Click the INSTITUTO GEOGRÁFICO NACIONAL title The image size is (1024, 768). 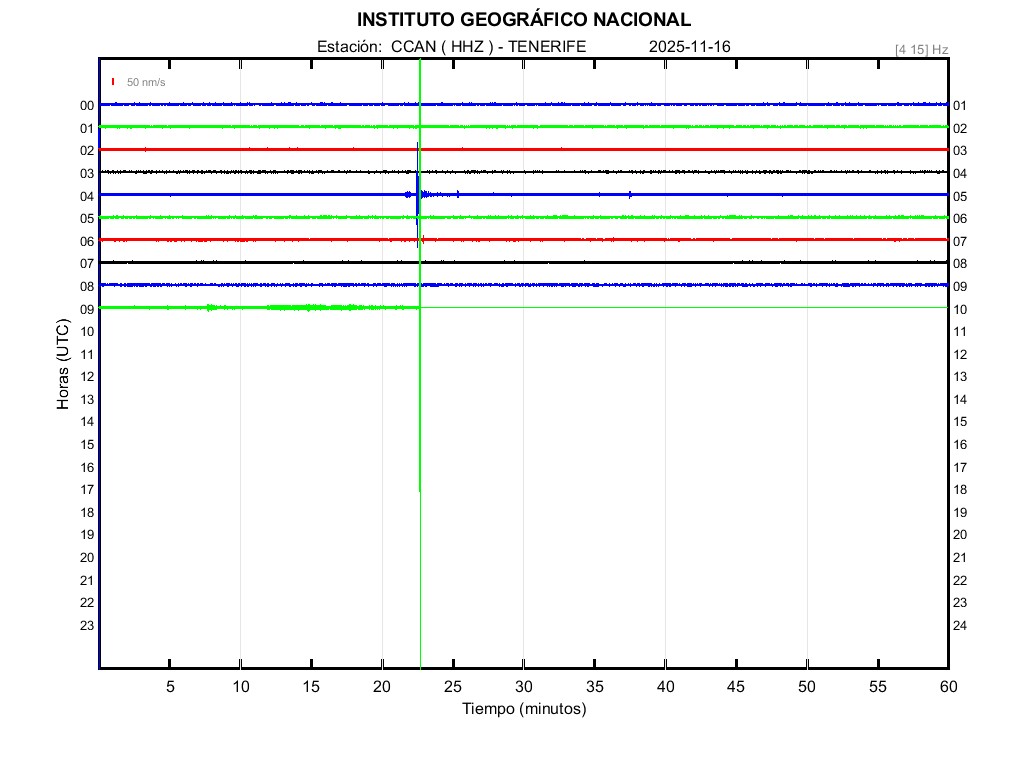pyautogui.click(x=523, y=20)
